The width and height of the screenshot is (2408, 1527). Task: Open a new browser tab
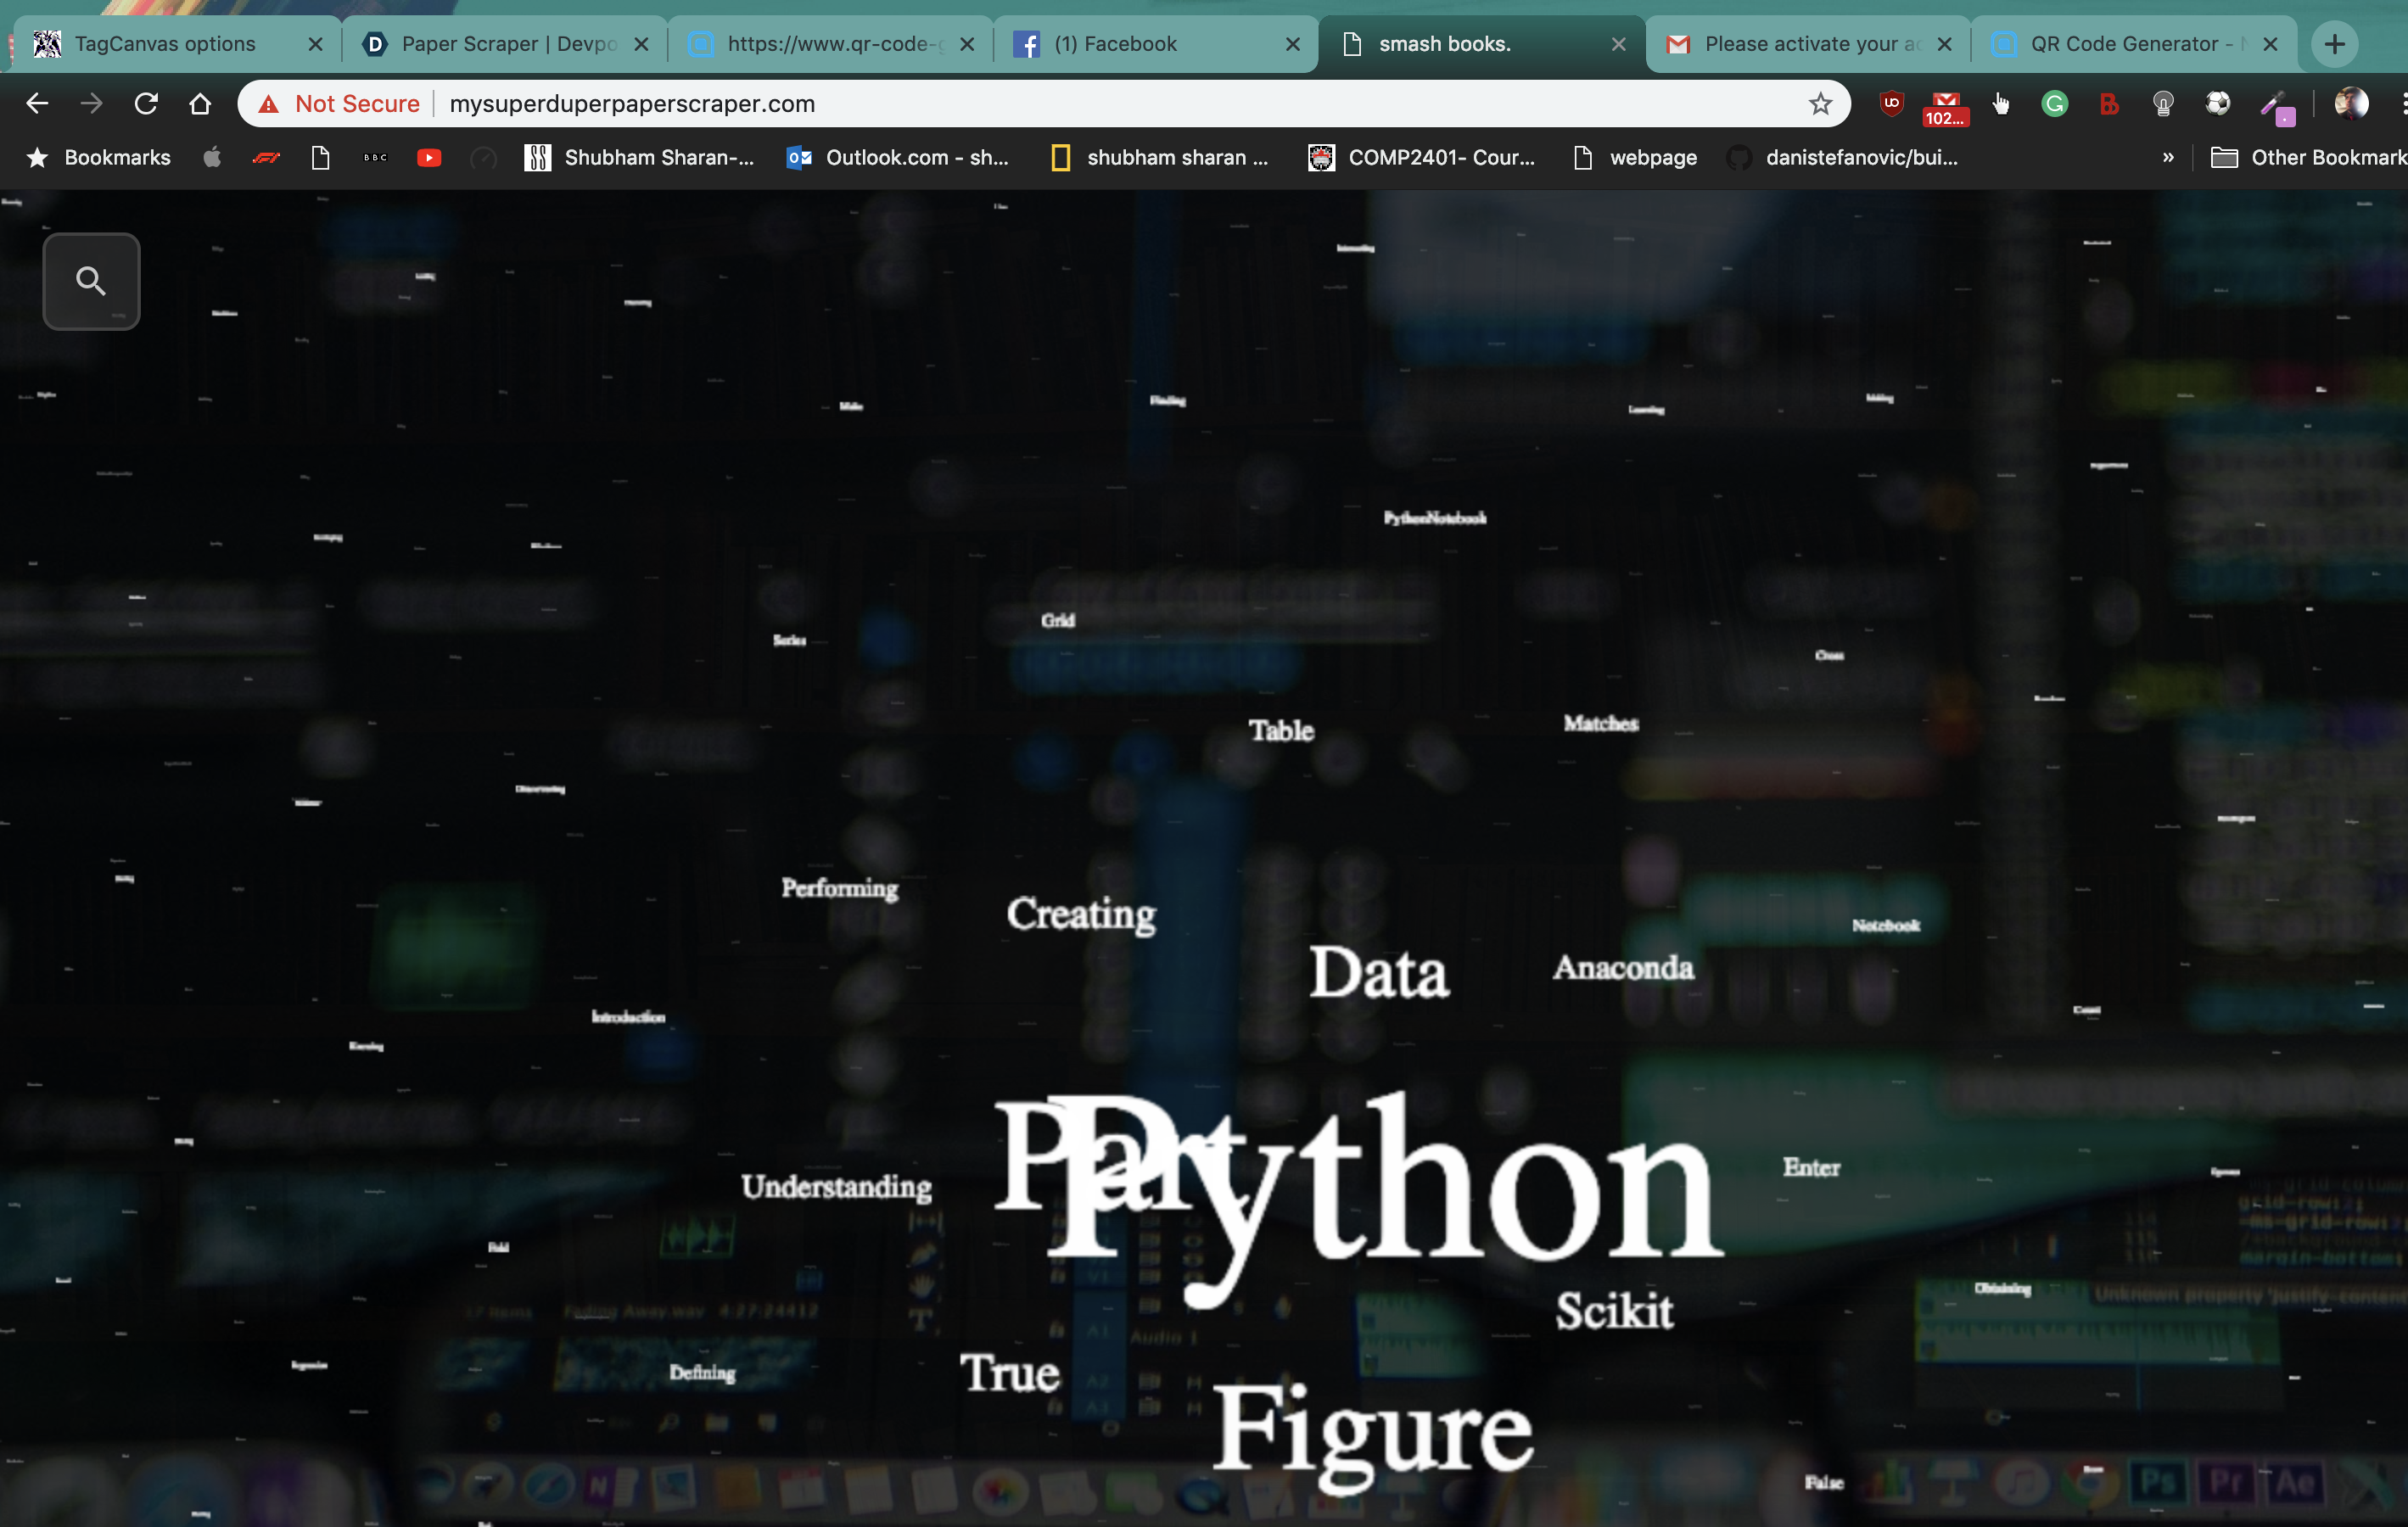[x=2334, y=44]
